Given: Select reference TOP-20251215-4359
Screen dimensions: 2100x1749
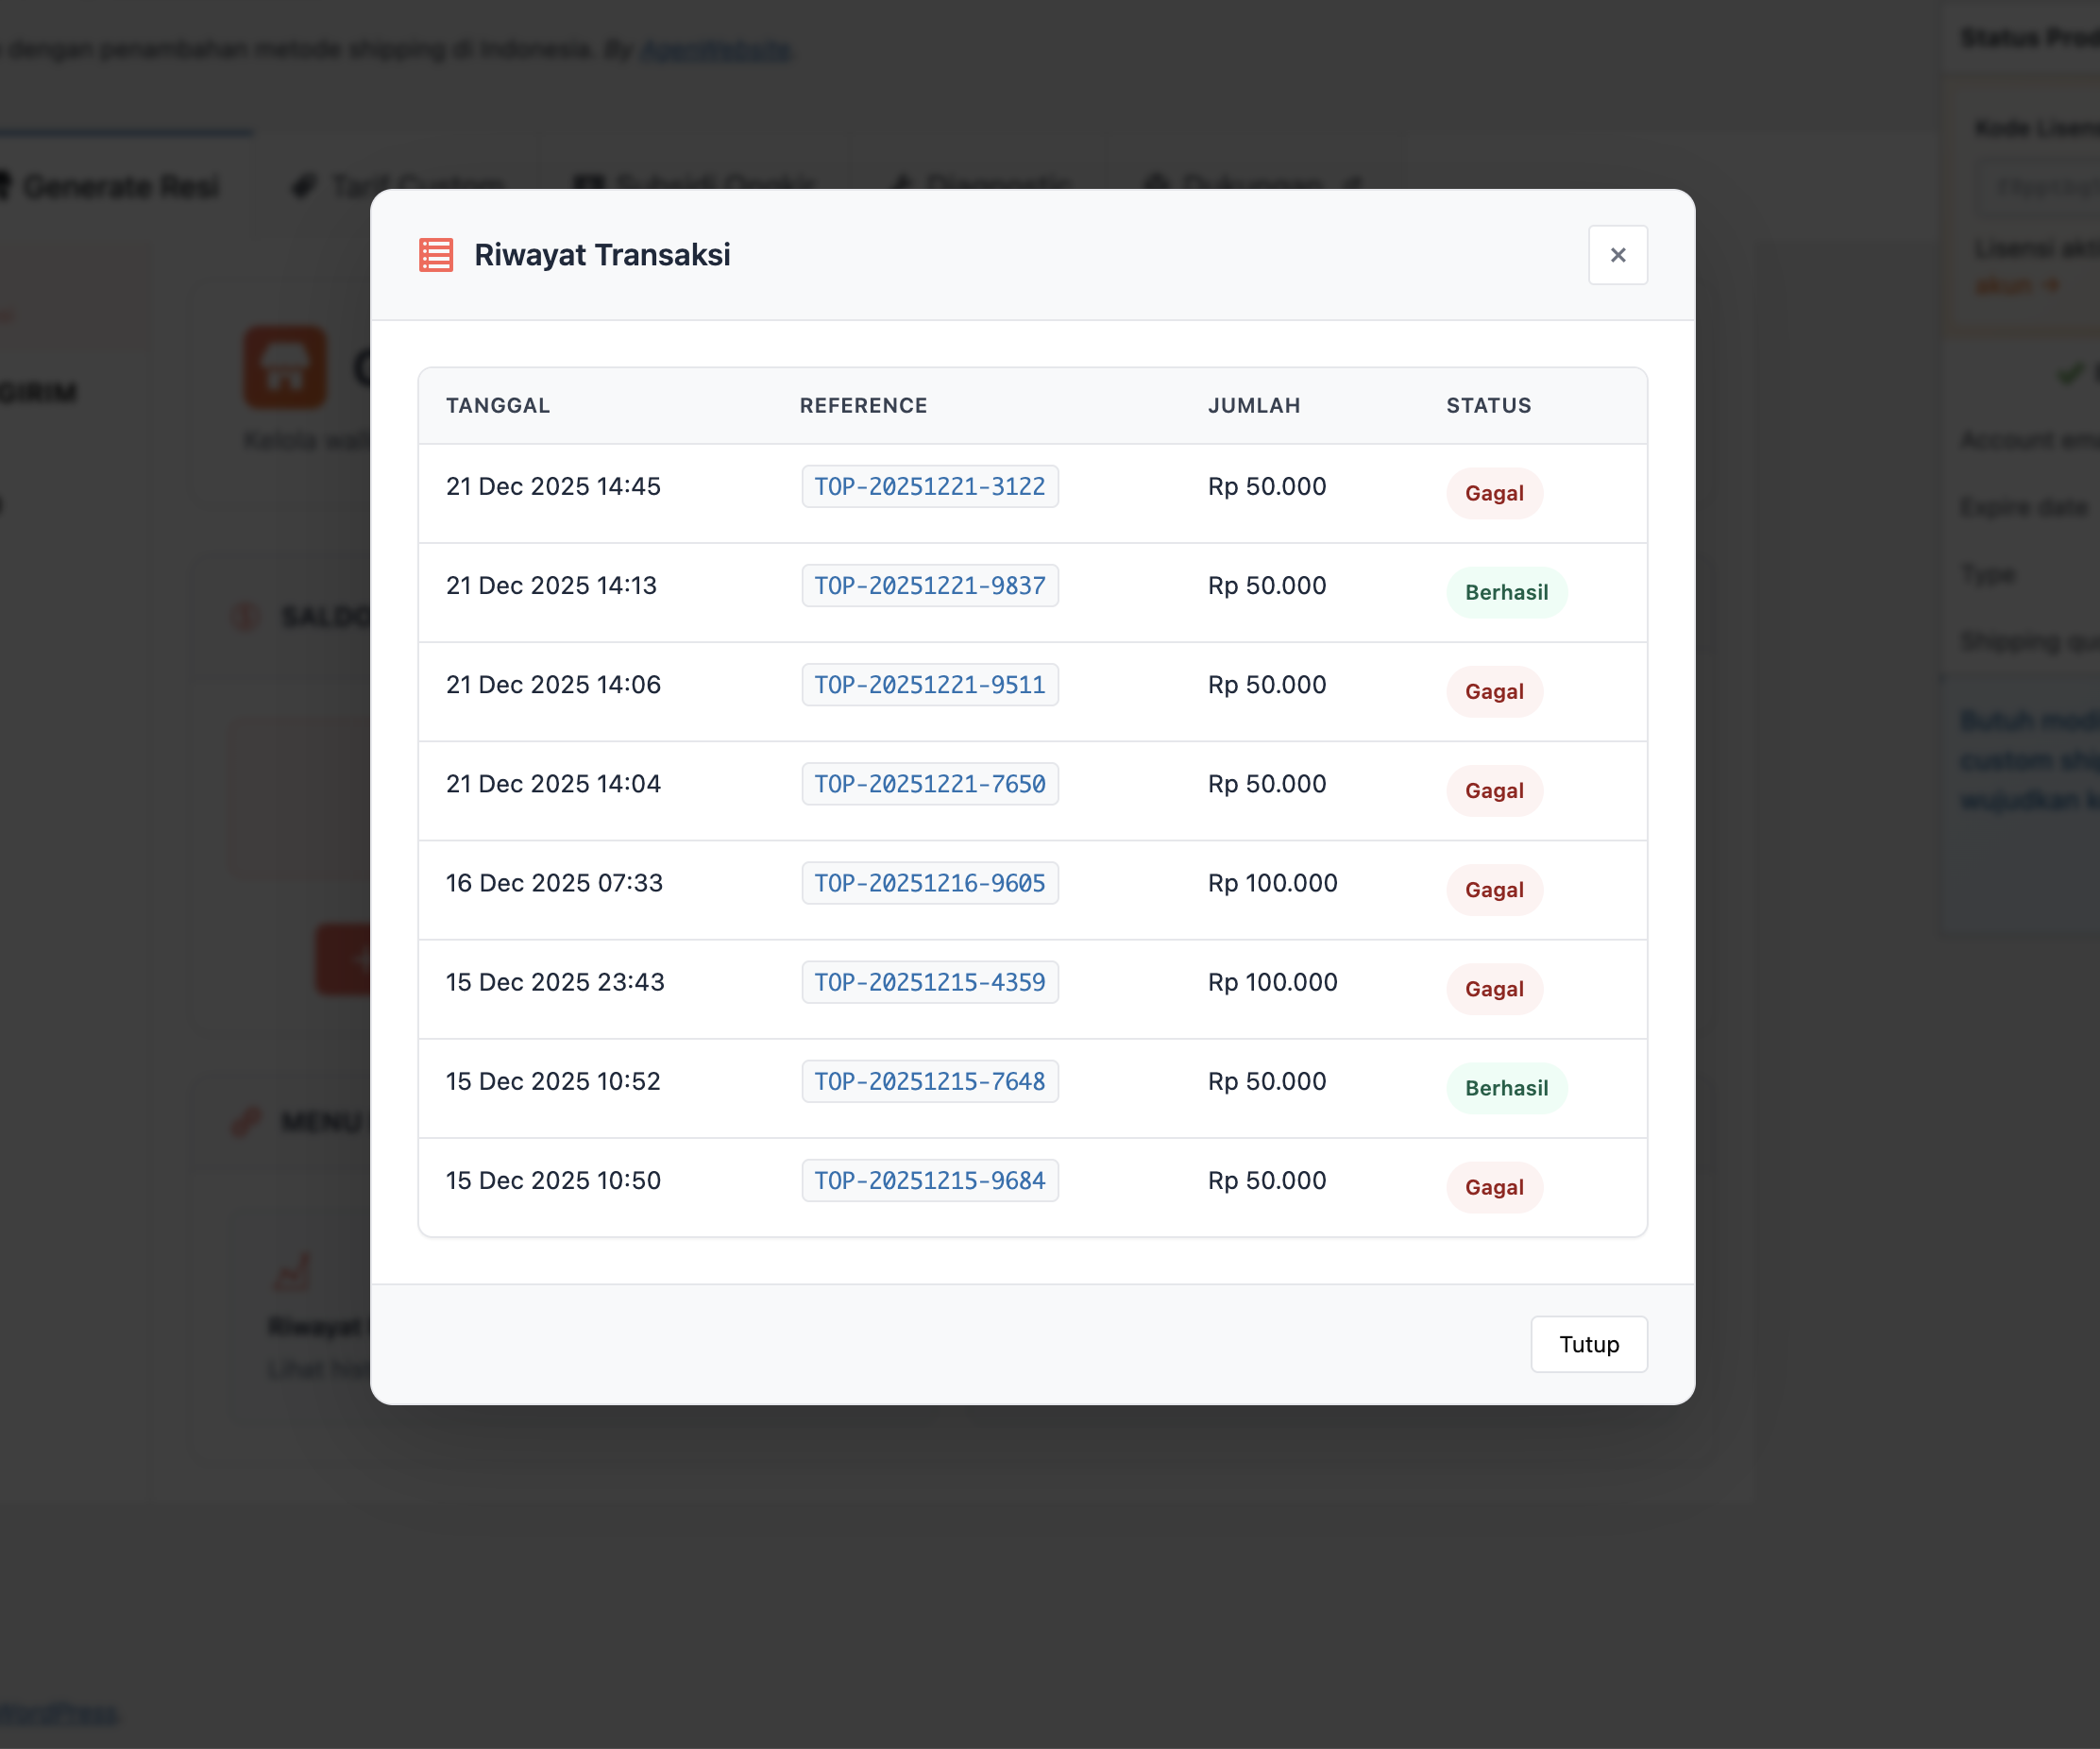Looking at the screenshot, I should [x=929, y=981].
